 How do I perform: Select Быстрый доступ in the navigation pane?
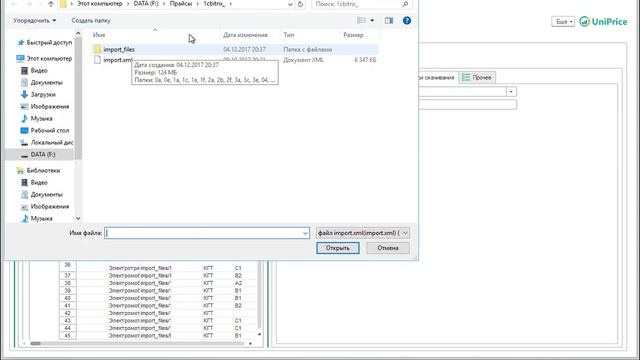49,42
